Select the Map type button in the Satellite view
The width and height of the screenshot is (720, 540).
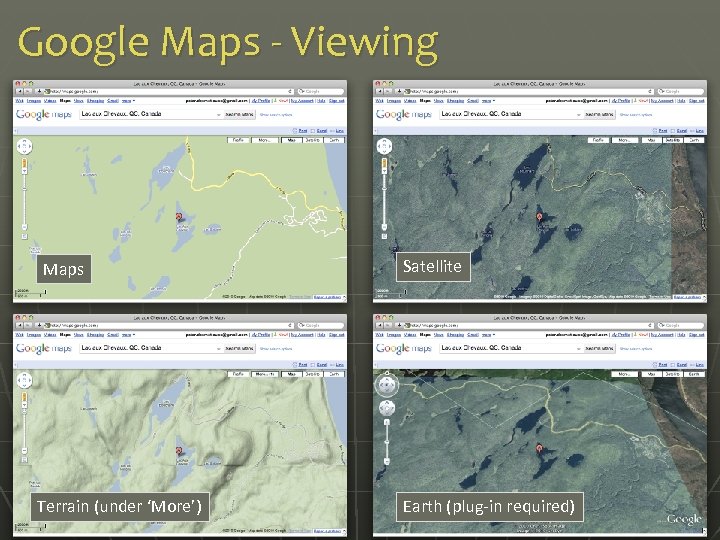(651, 140)
